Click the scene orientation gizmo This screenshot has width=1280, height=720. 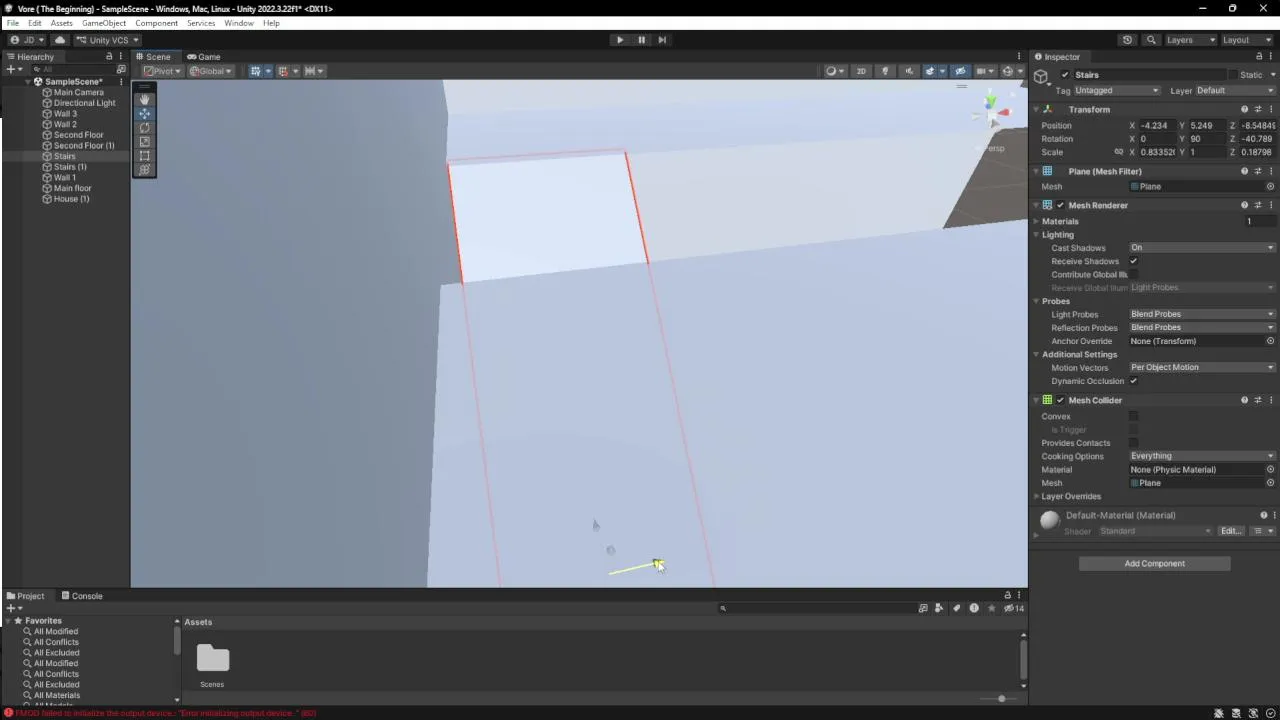tap(991, 112)
